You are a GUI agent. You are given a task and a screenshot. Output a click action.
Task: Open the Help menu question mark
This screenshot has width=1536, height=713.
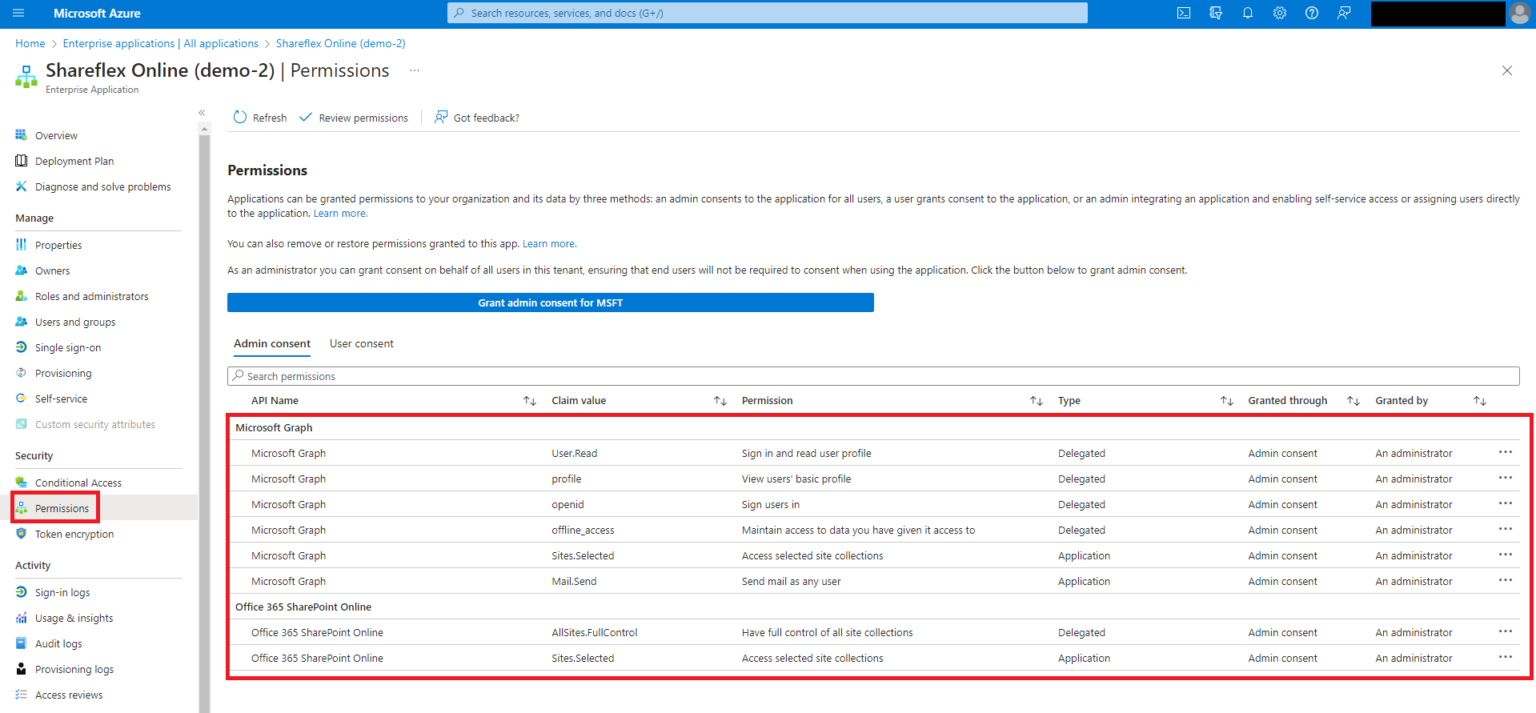[1311, 13]
